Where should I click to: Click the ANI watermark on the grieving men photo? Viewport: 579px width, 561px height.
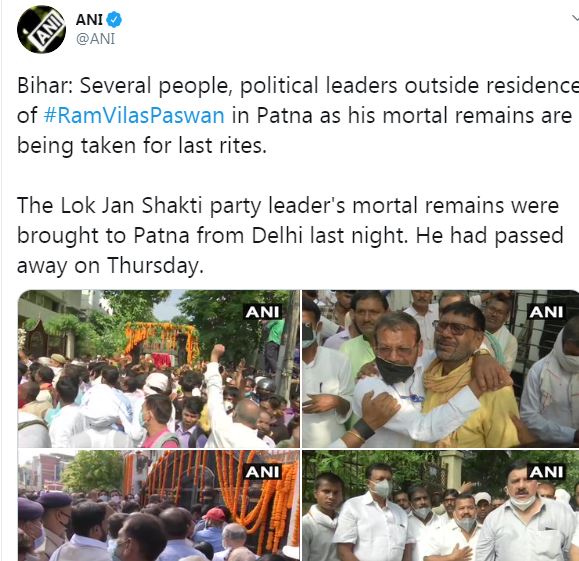tap(547, 312)
